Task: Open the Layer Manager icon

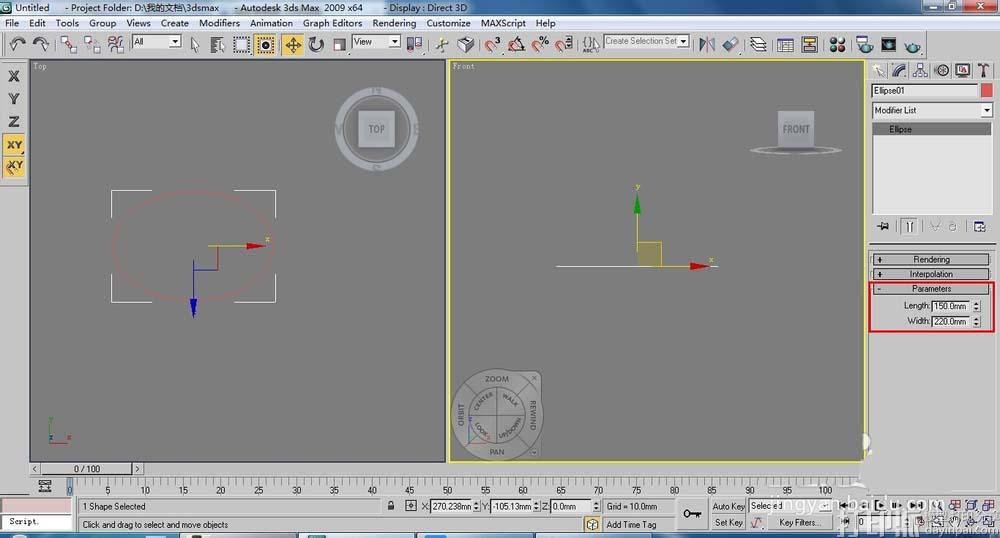Action: click(x=758, y=44)
